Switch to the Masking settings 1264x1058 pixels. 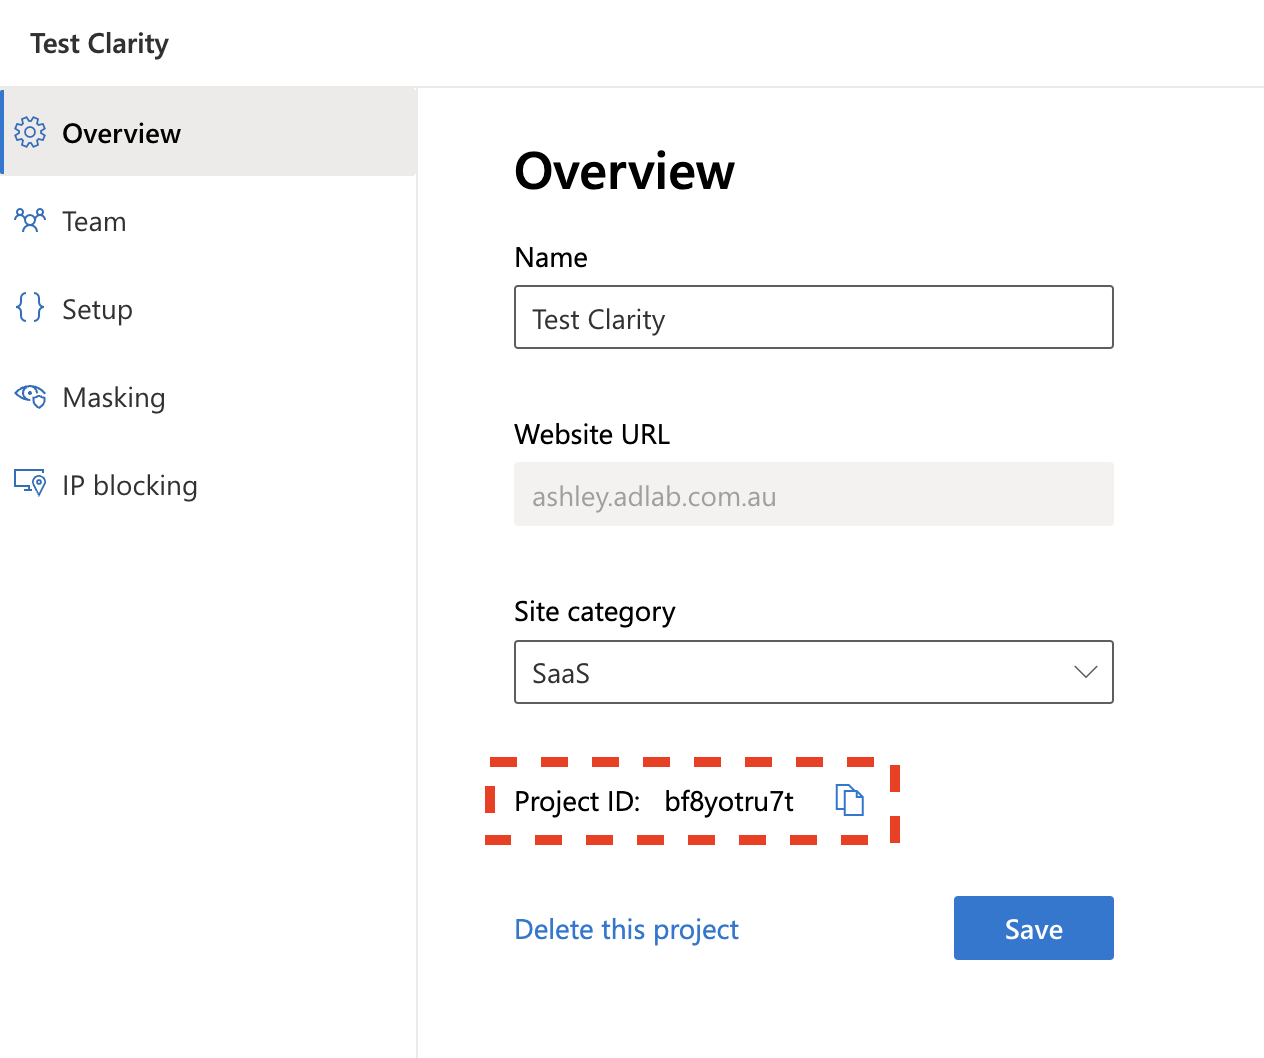pos(209,397)
